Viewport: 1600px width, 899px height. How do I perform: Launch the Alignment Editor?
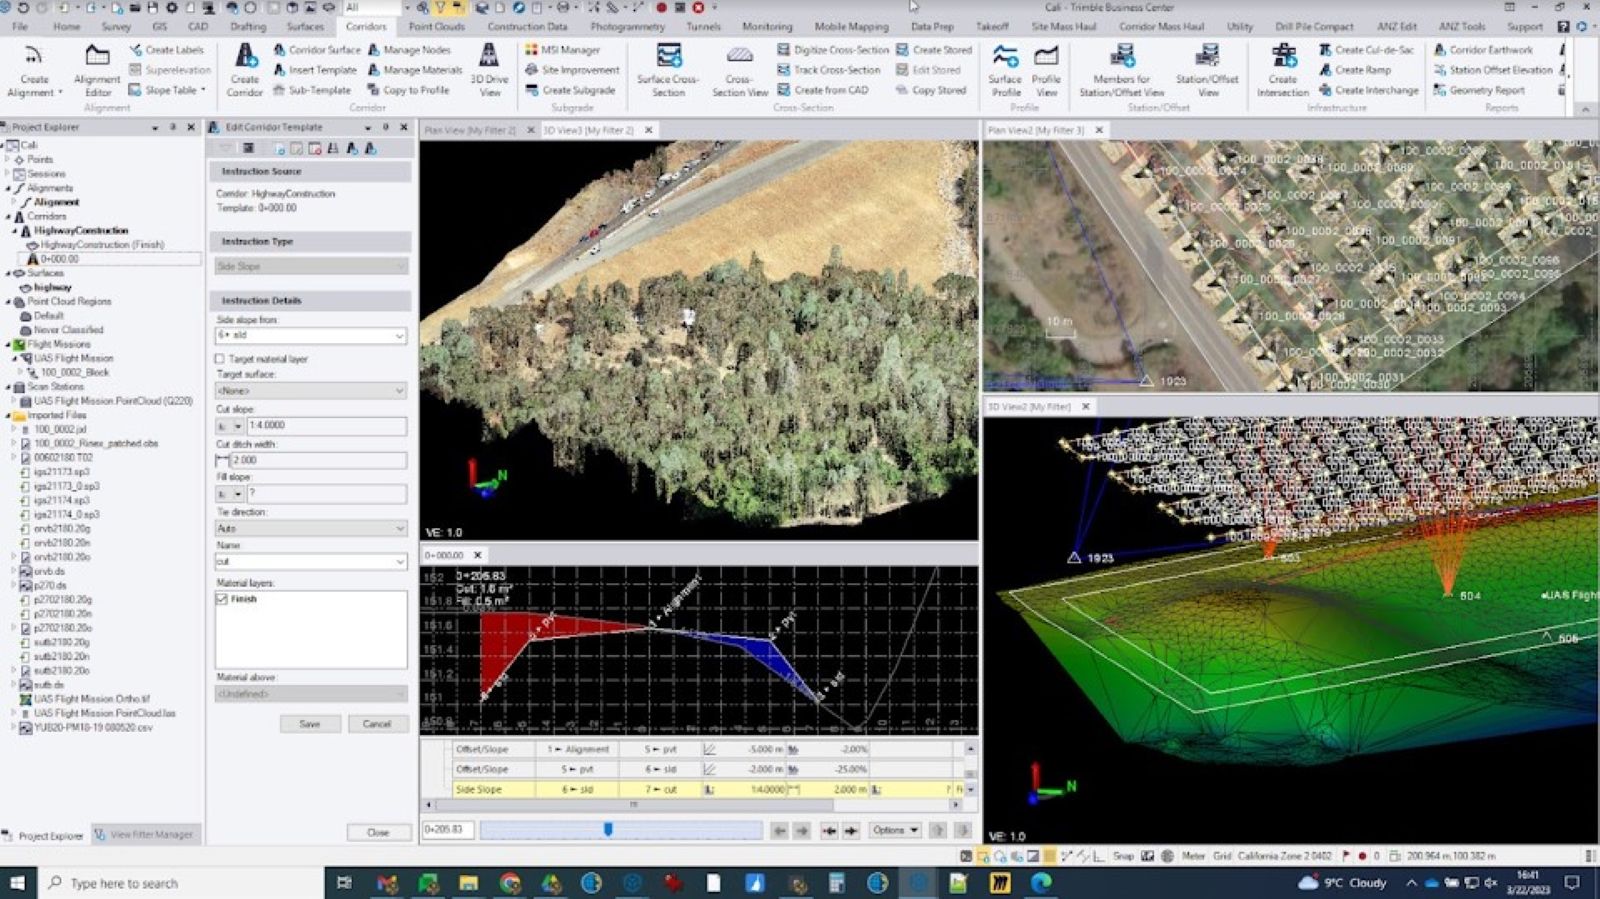click(97, 70)
